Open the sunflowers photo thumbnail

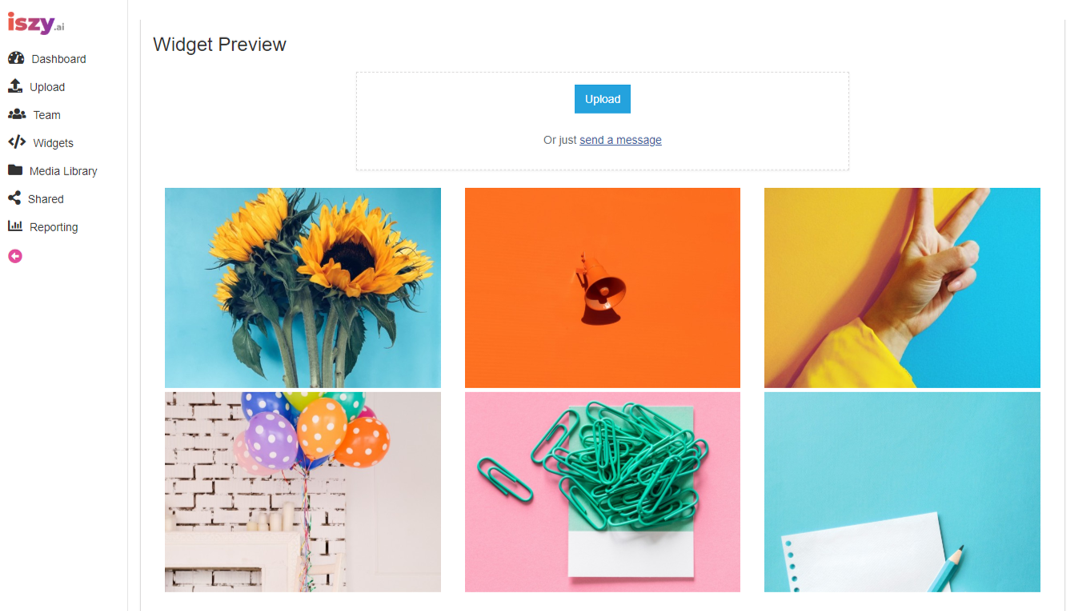tap(302, 287)
